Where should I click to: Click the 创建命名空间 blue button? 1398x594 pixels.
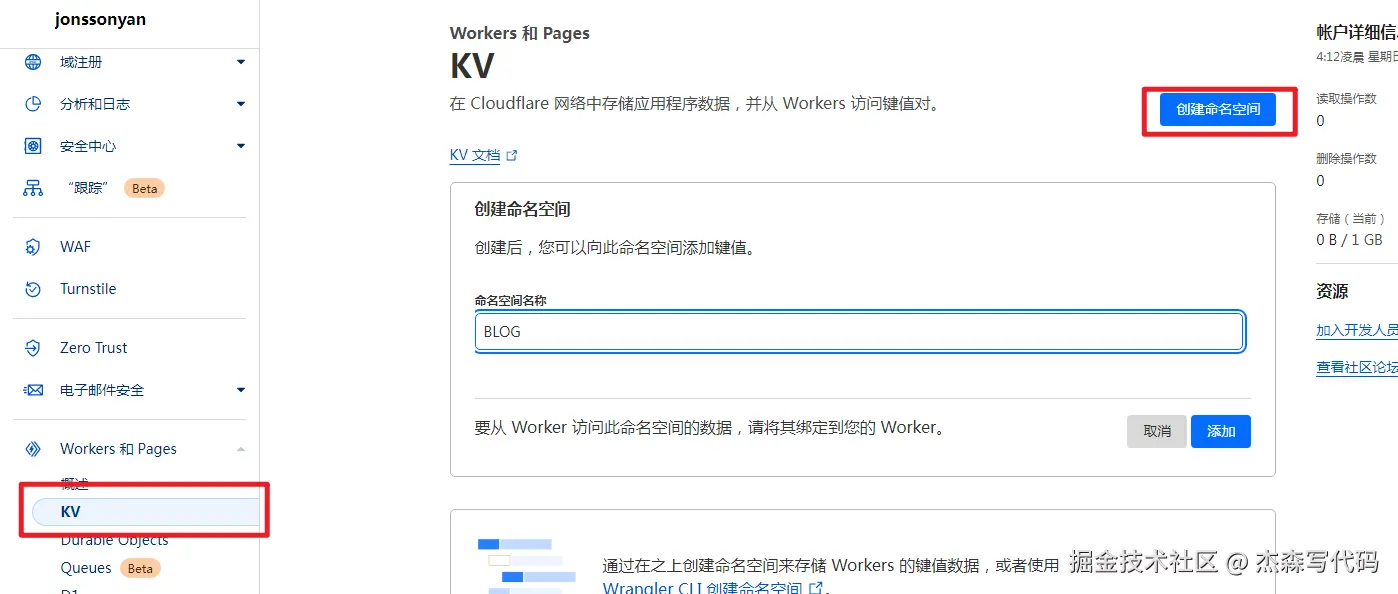[1218, 109]
